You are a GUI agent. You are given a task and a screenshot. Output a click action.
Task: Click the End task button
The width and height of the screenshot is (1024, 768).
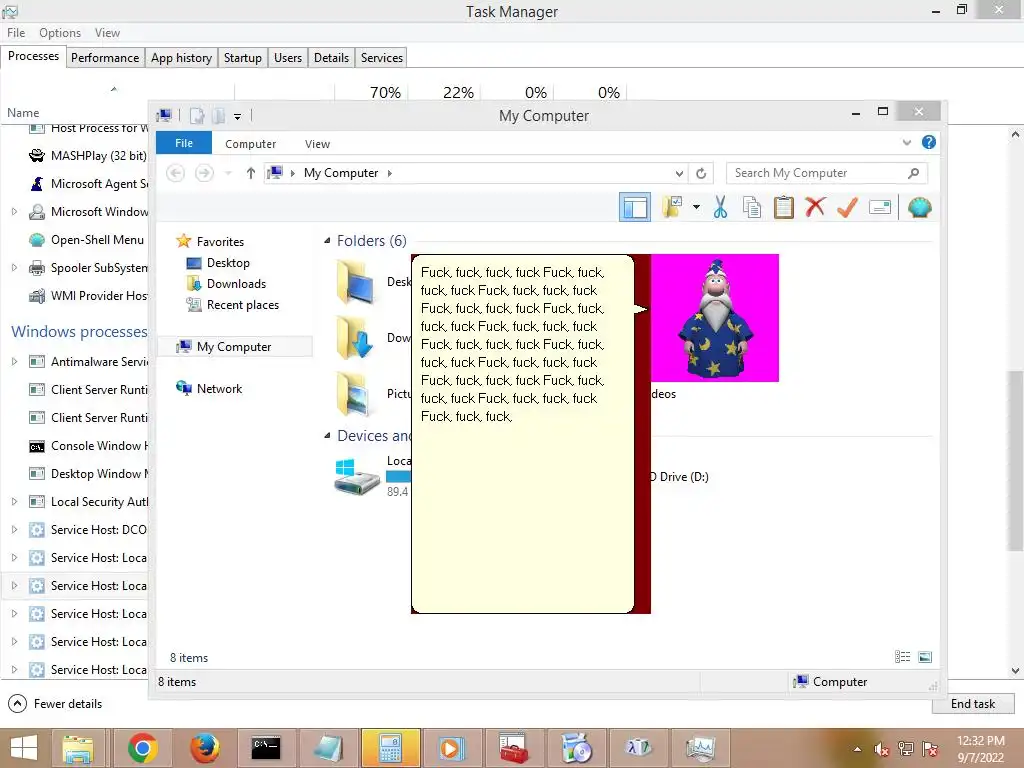972,703
